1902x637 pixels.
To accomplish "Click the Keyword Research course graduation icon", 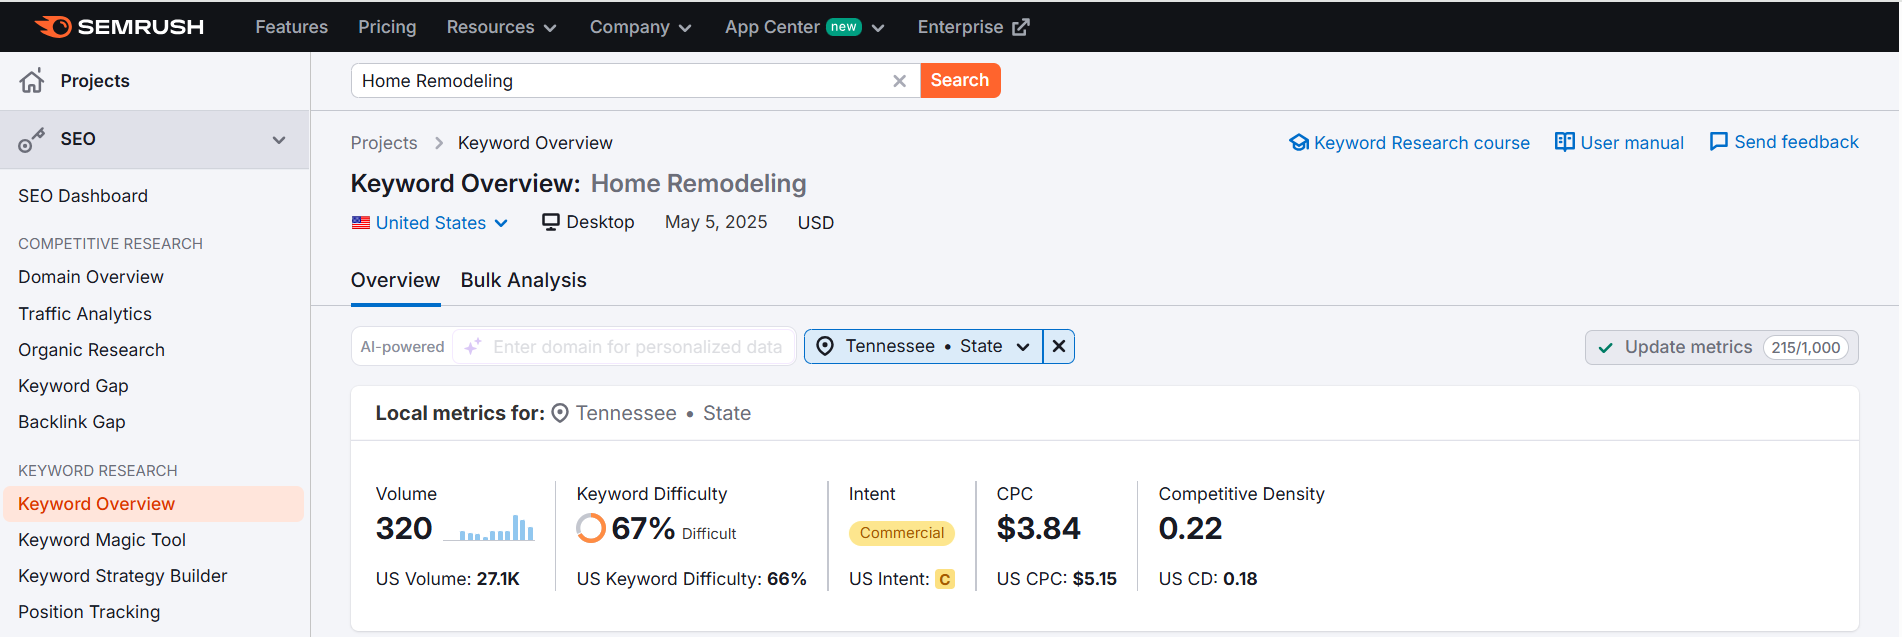I will pos(1298,143).
